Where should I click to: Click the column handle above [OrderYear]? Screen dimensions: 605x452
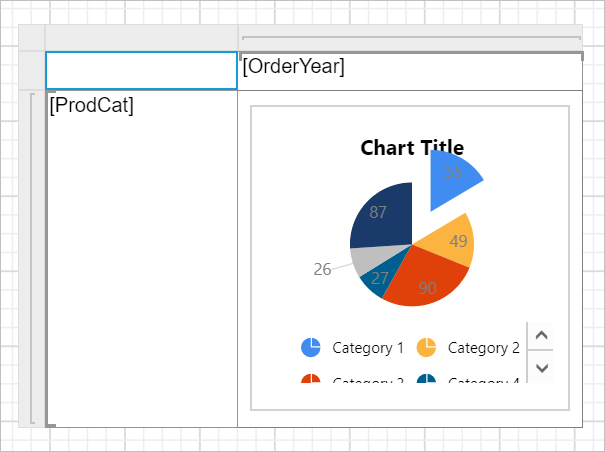point(410,37)
